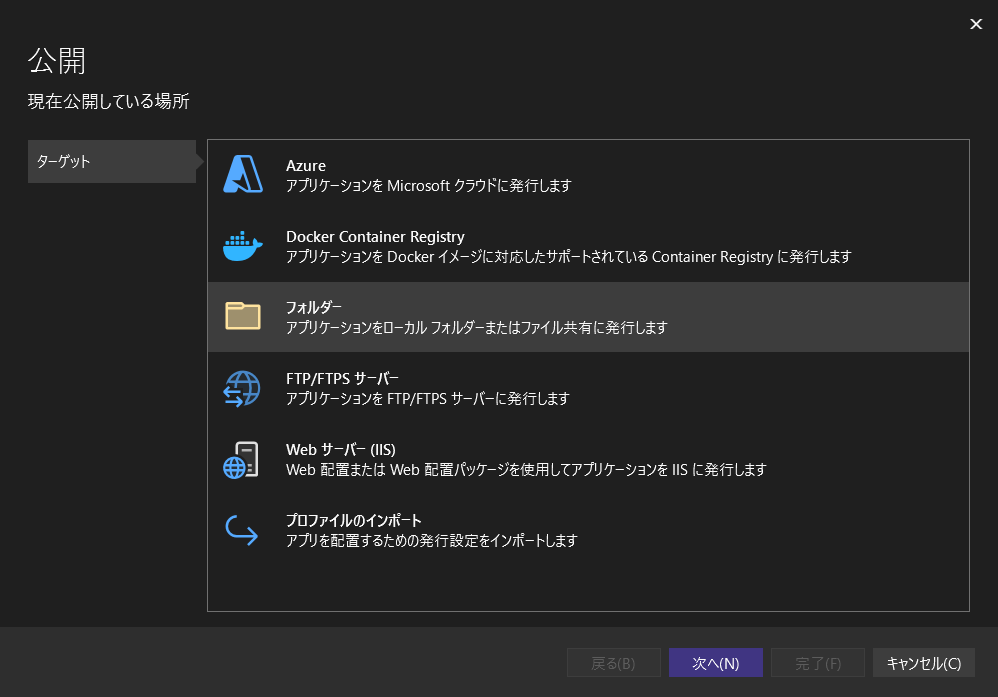
Task: Click the profile import arrow icon
Action: click(x=242, y=530)
